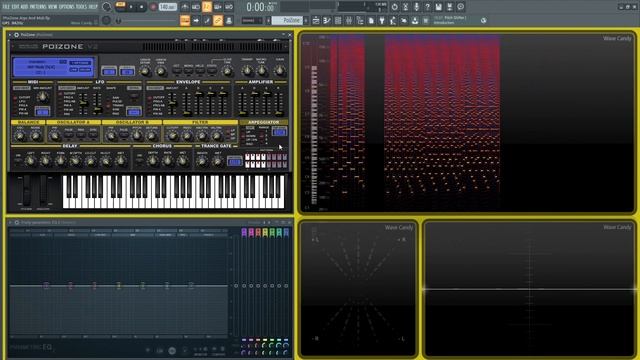Click the 0:00 time display
The width and height of the screenshot is (640, 360).
pyautogui.click(x=260, y=7)
